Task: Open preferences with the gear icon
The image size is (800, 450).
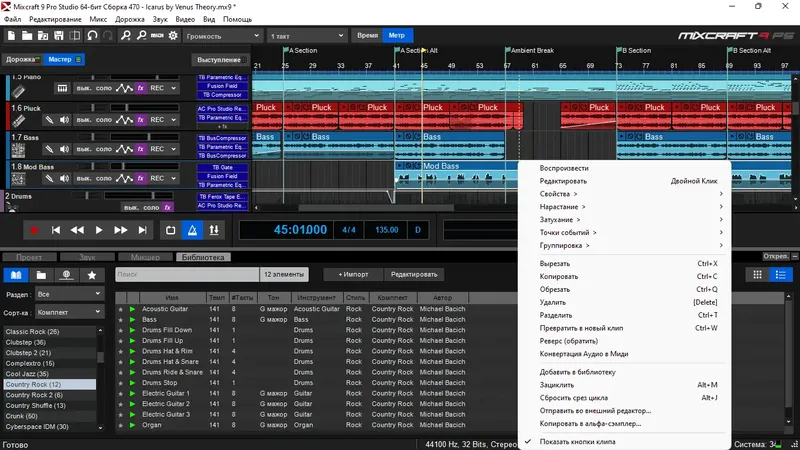Action: point(173,36)
